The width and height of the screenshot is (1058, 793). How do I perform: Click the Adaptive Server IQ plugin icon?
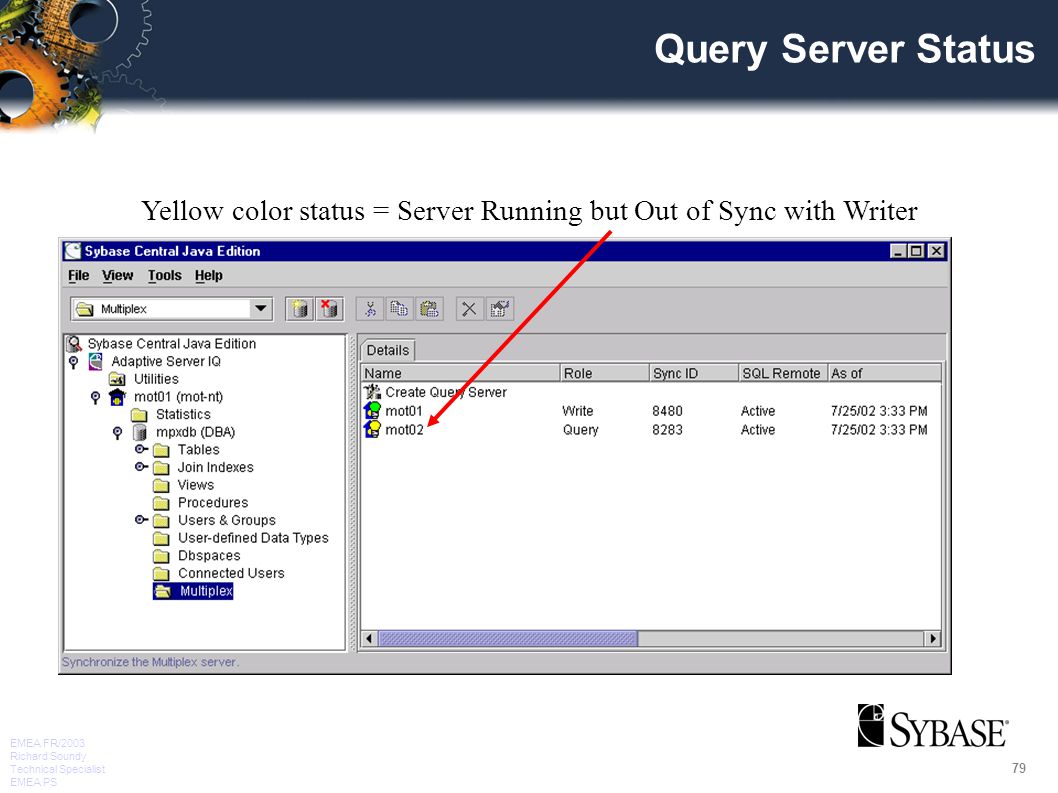[96, 361]
